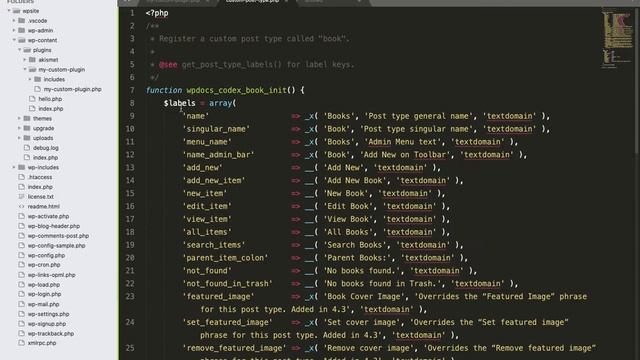Click the text file icon beside license.txt
Viewport: 640px width, 360px height.
[x=22, y=197]
